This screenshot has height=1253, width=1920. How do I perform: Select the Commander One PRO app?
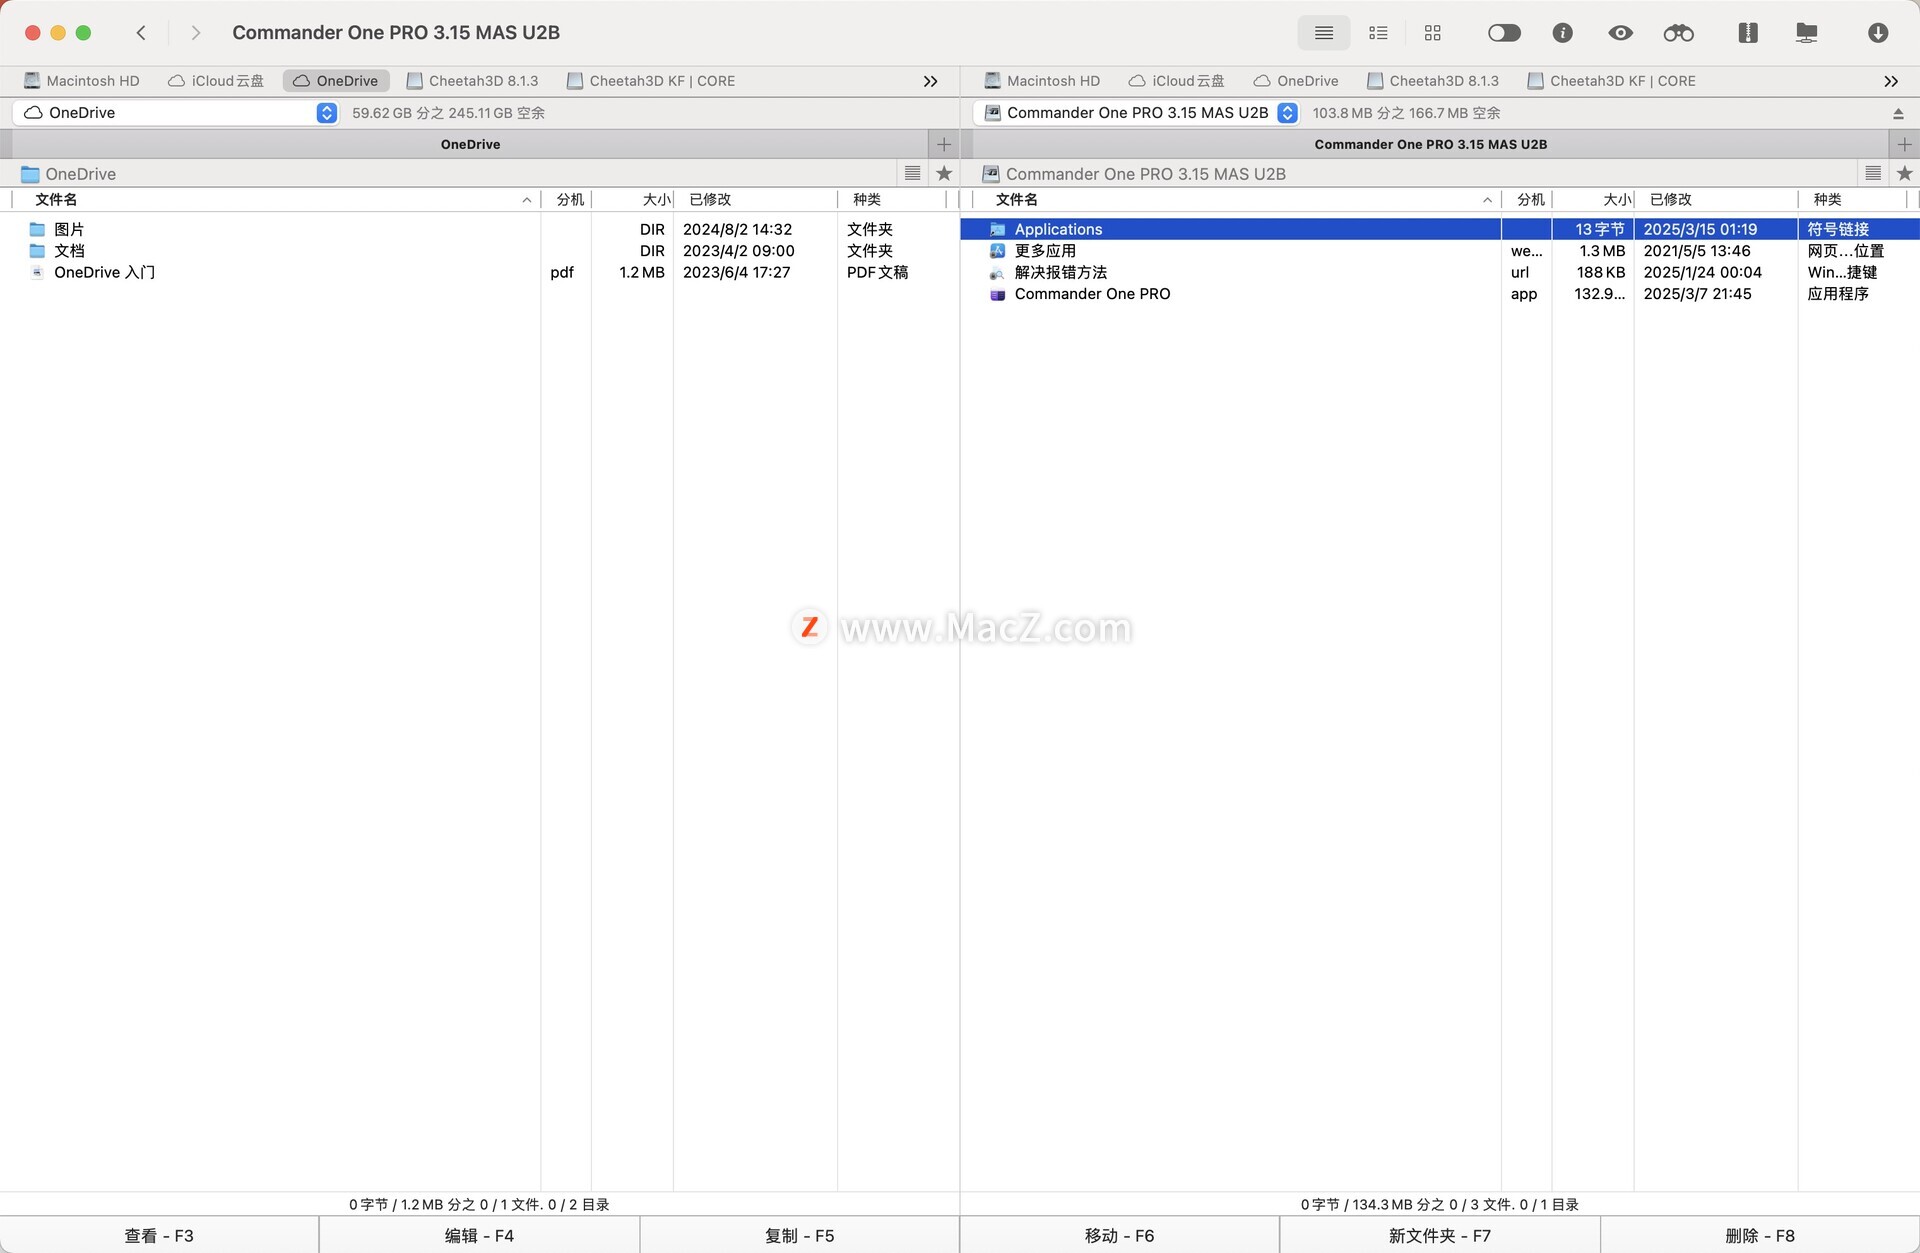coord(1440,294)
